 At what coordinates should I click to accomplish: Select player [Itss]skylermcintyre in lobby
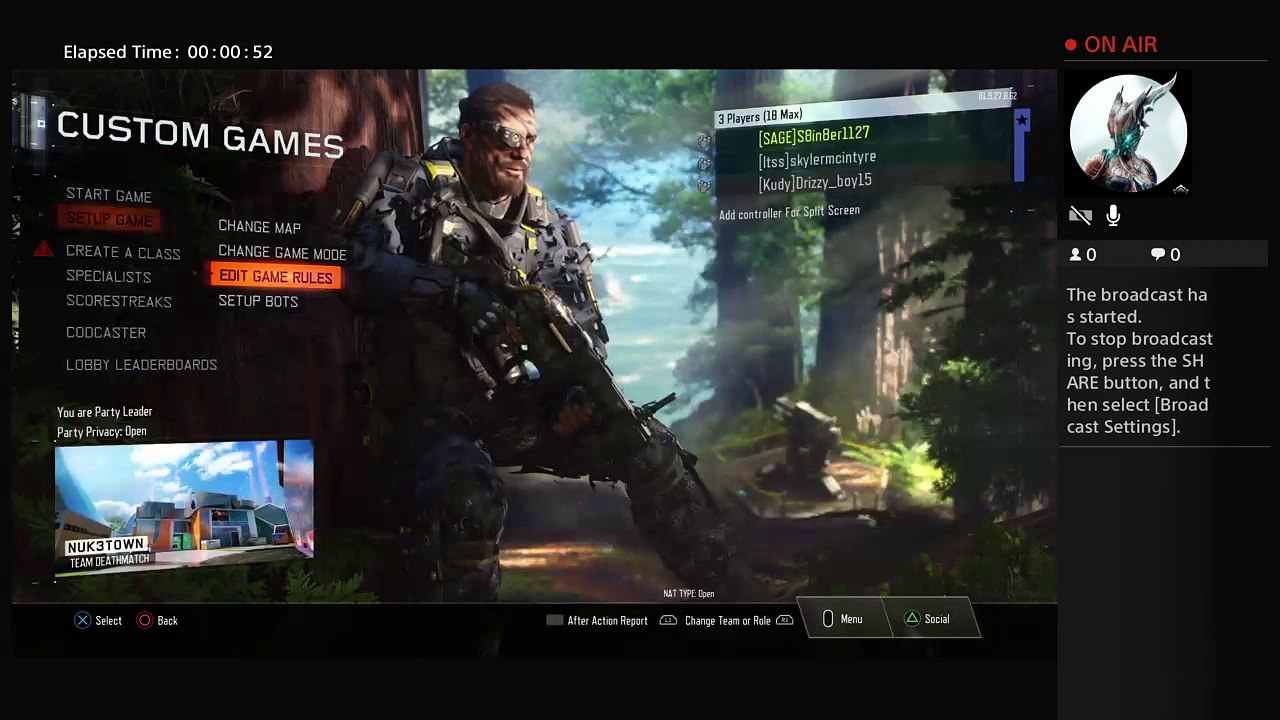[x=817, y=160]
